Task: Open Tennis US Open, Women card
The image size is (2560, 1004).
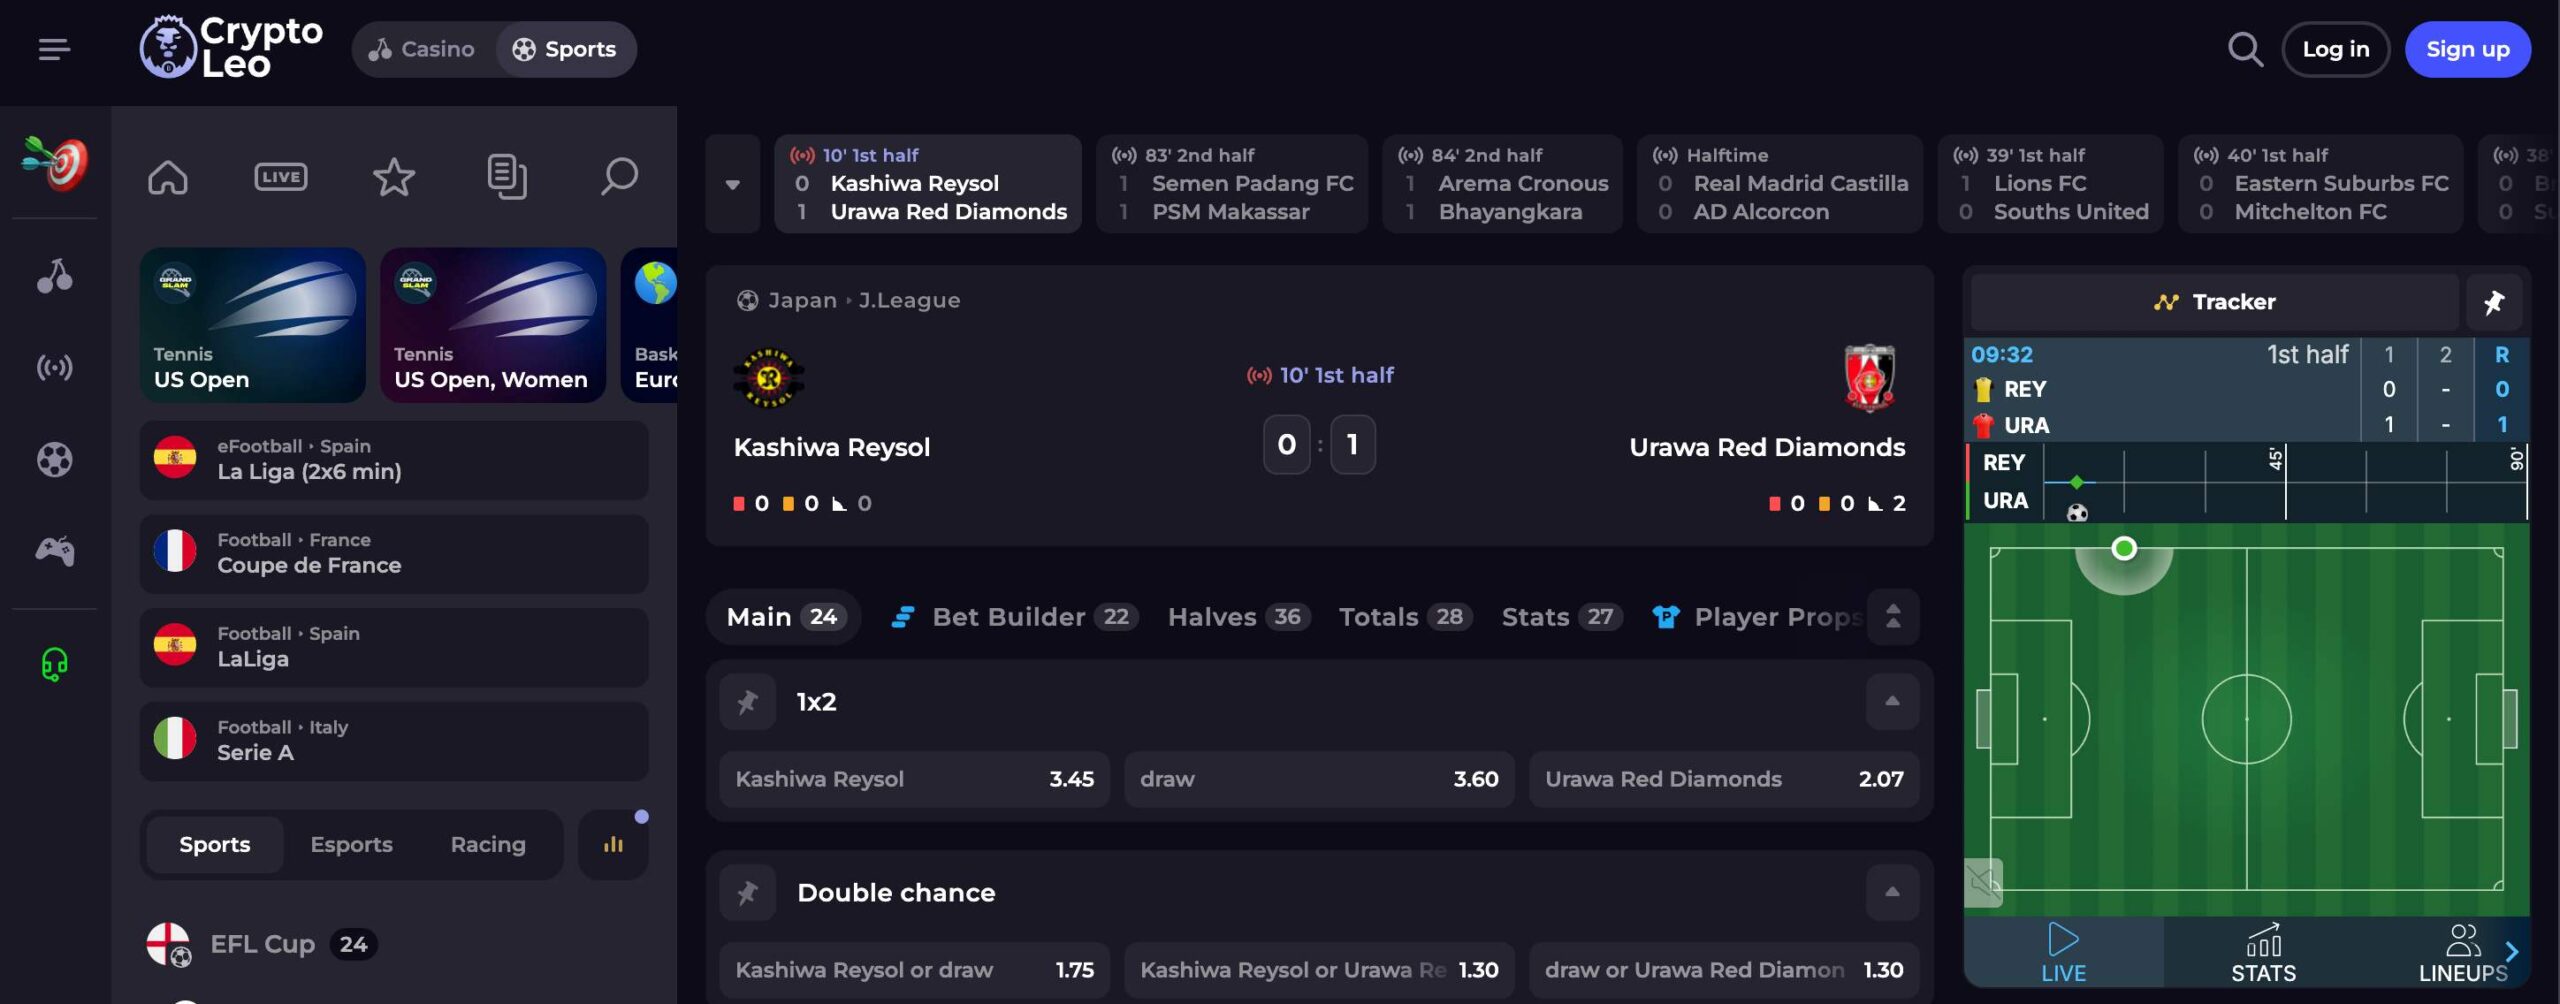Action: (x=493, y=325)
